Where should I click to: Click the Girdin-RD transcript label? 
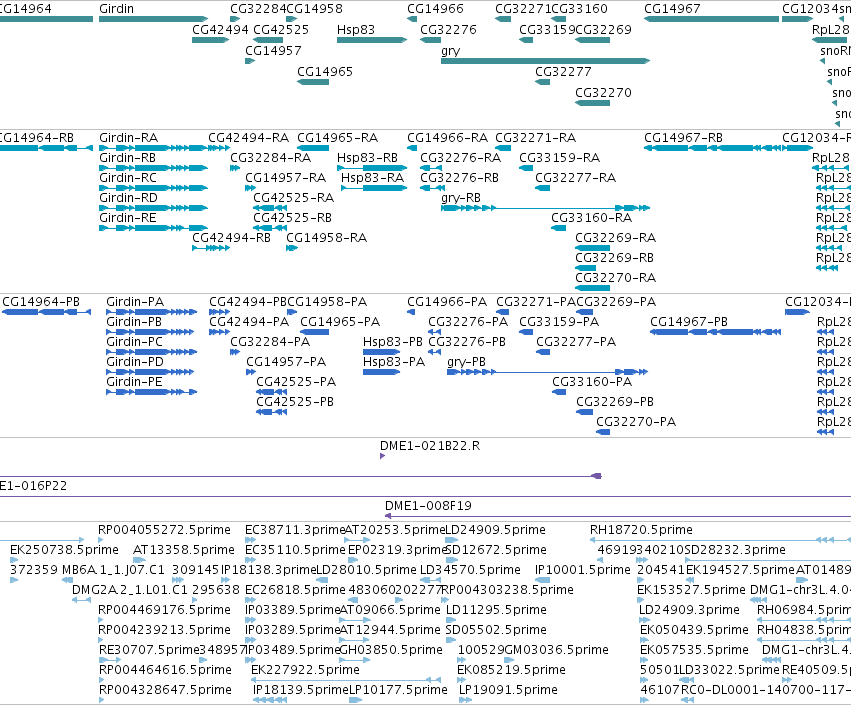(x=128, y=198)
